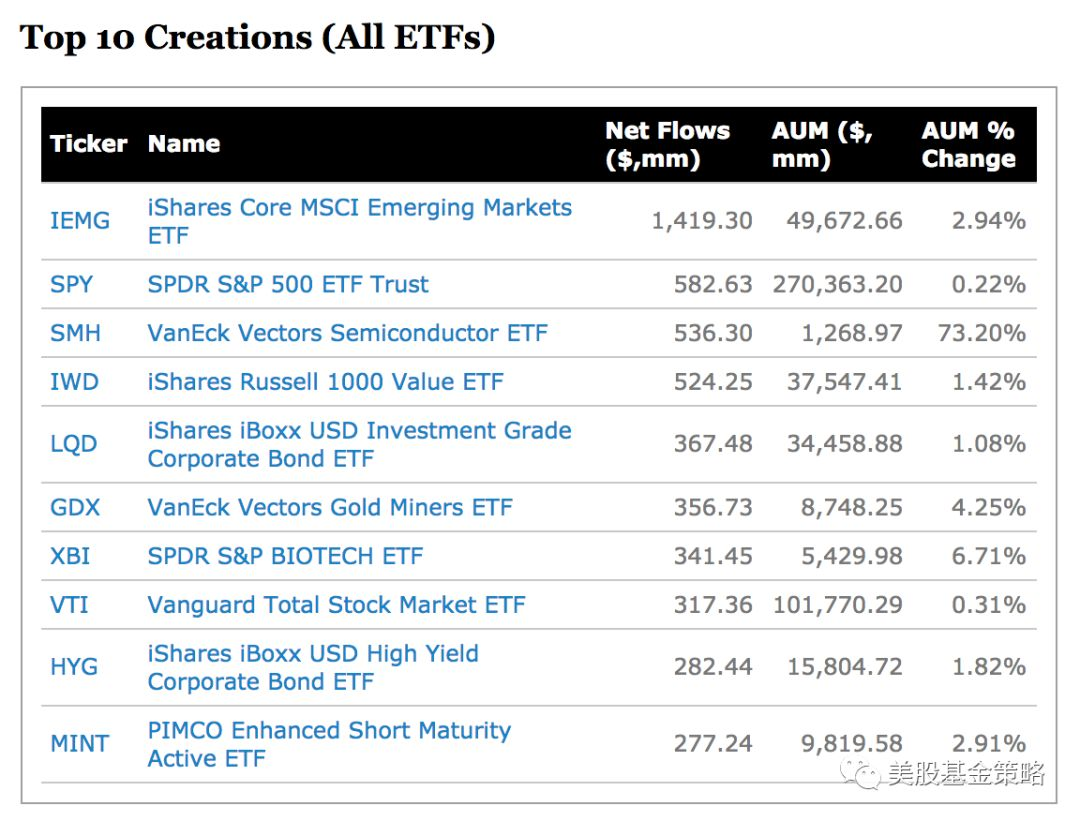Click the Net Flows column header
This screenshot has width=1080, height=821.
(667, 145)
